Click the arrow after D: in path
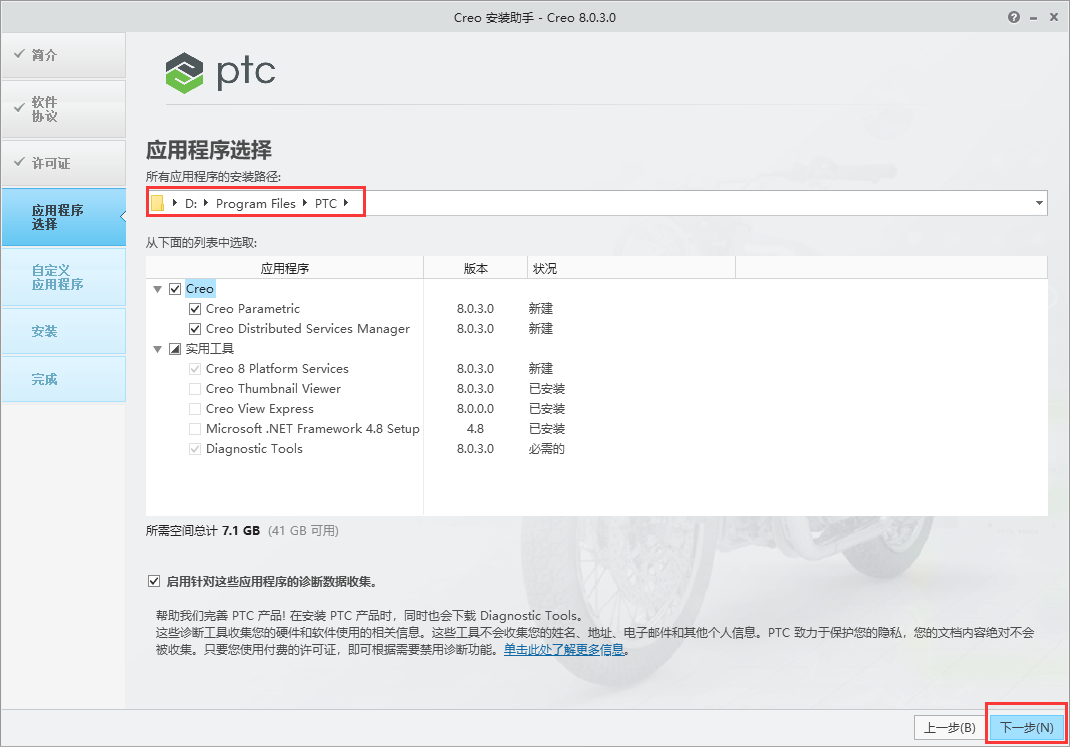The image size is (1070, 747). (205, 203)
